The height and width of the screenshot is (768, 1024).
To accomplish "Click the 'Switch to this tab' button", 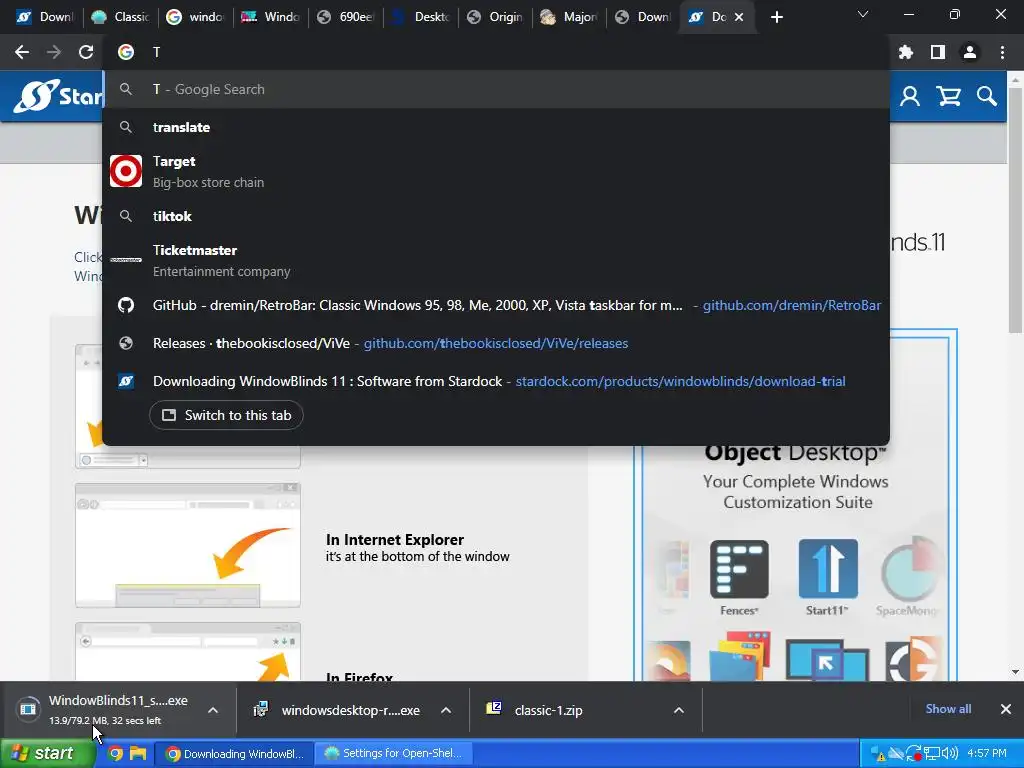I will pos(226,415).
